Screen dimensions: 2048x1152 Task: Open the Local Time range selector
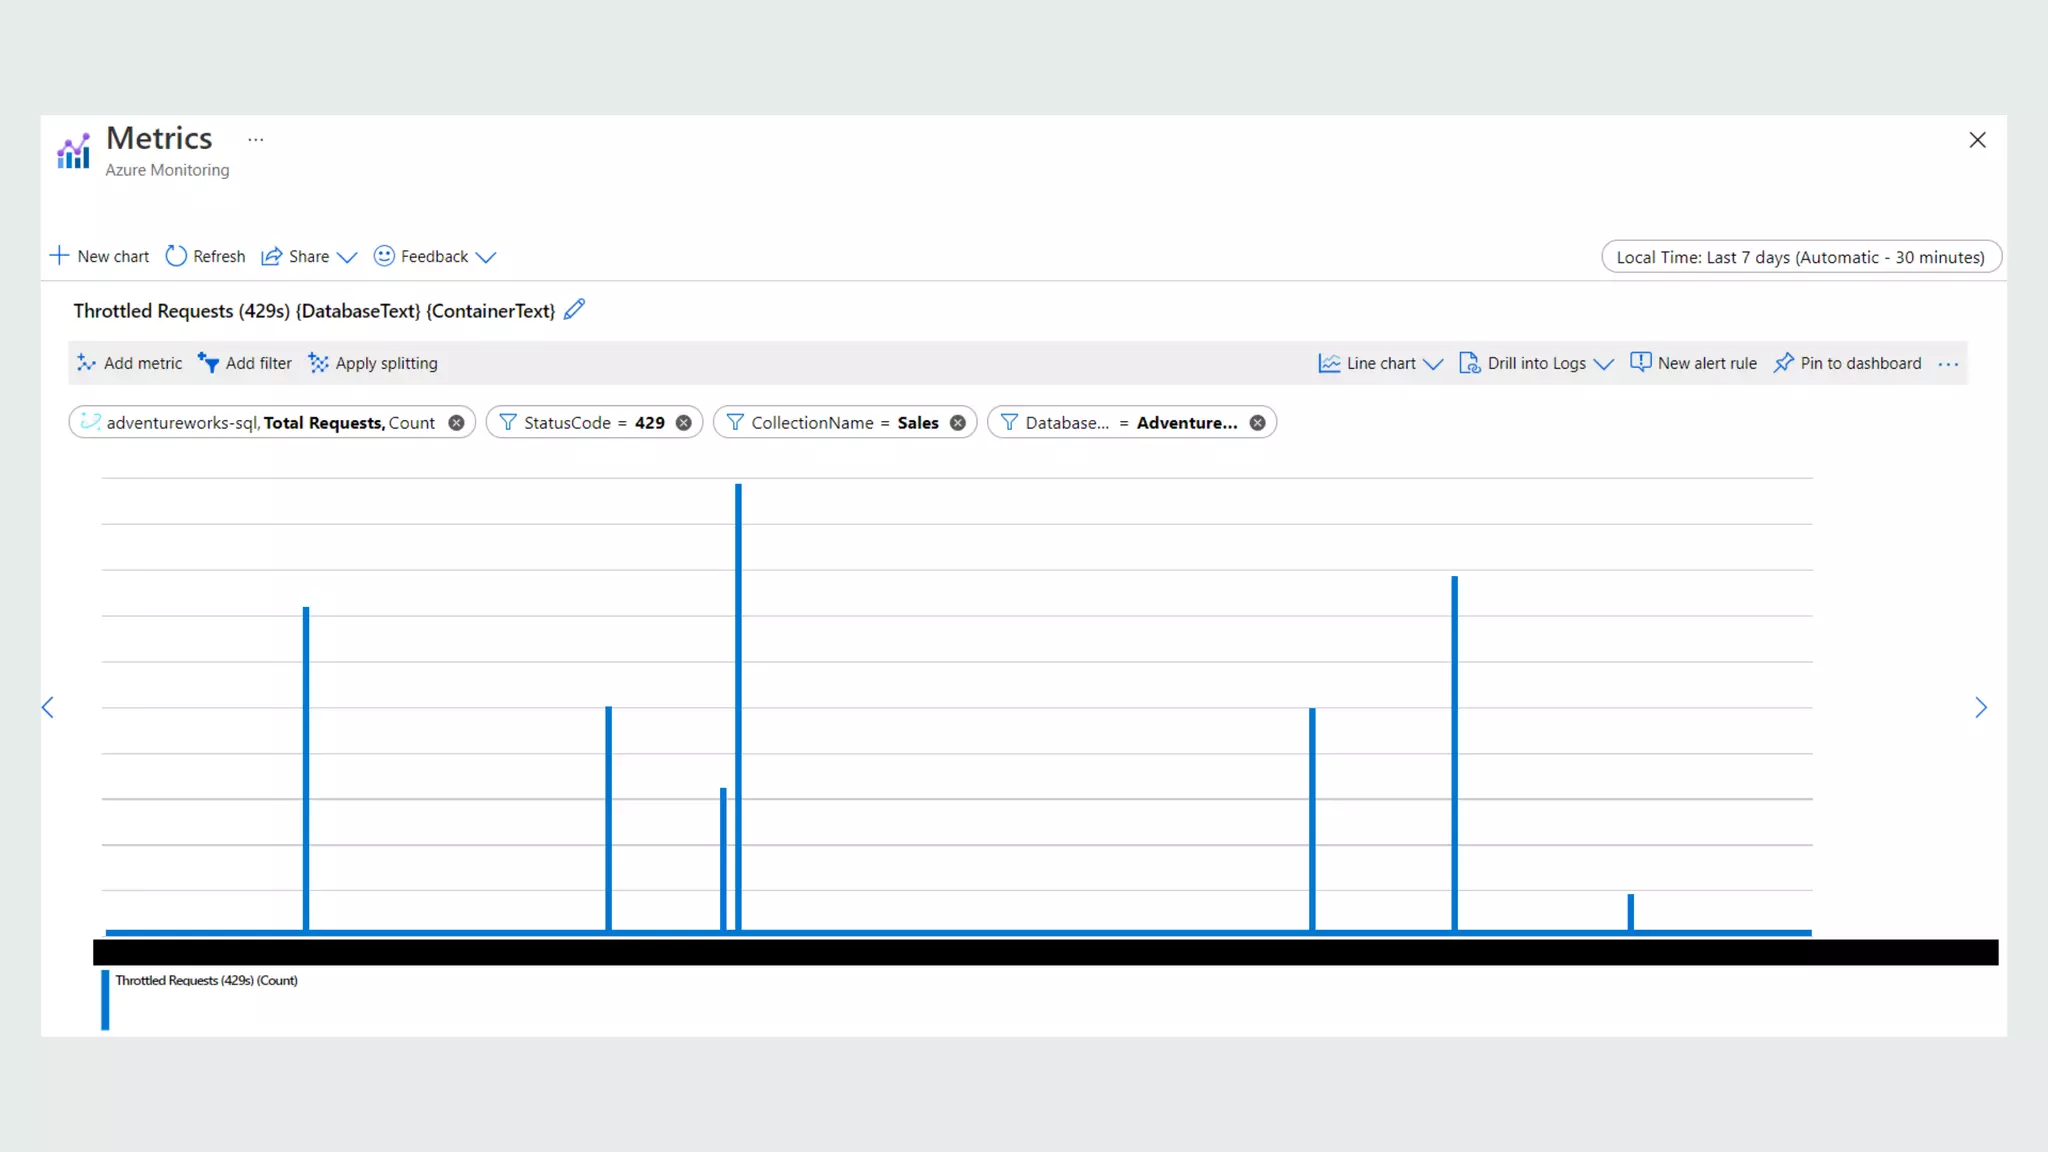coord(1800,257)
